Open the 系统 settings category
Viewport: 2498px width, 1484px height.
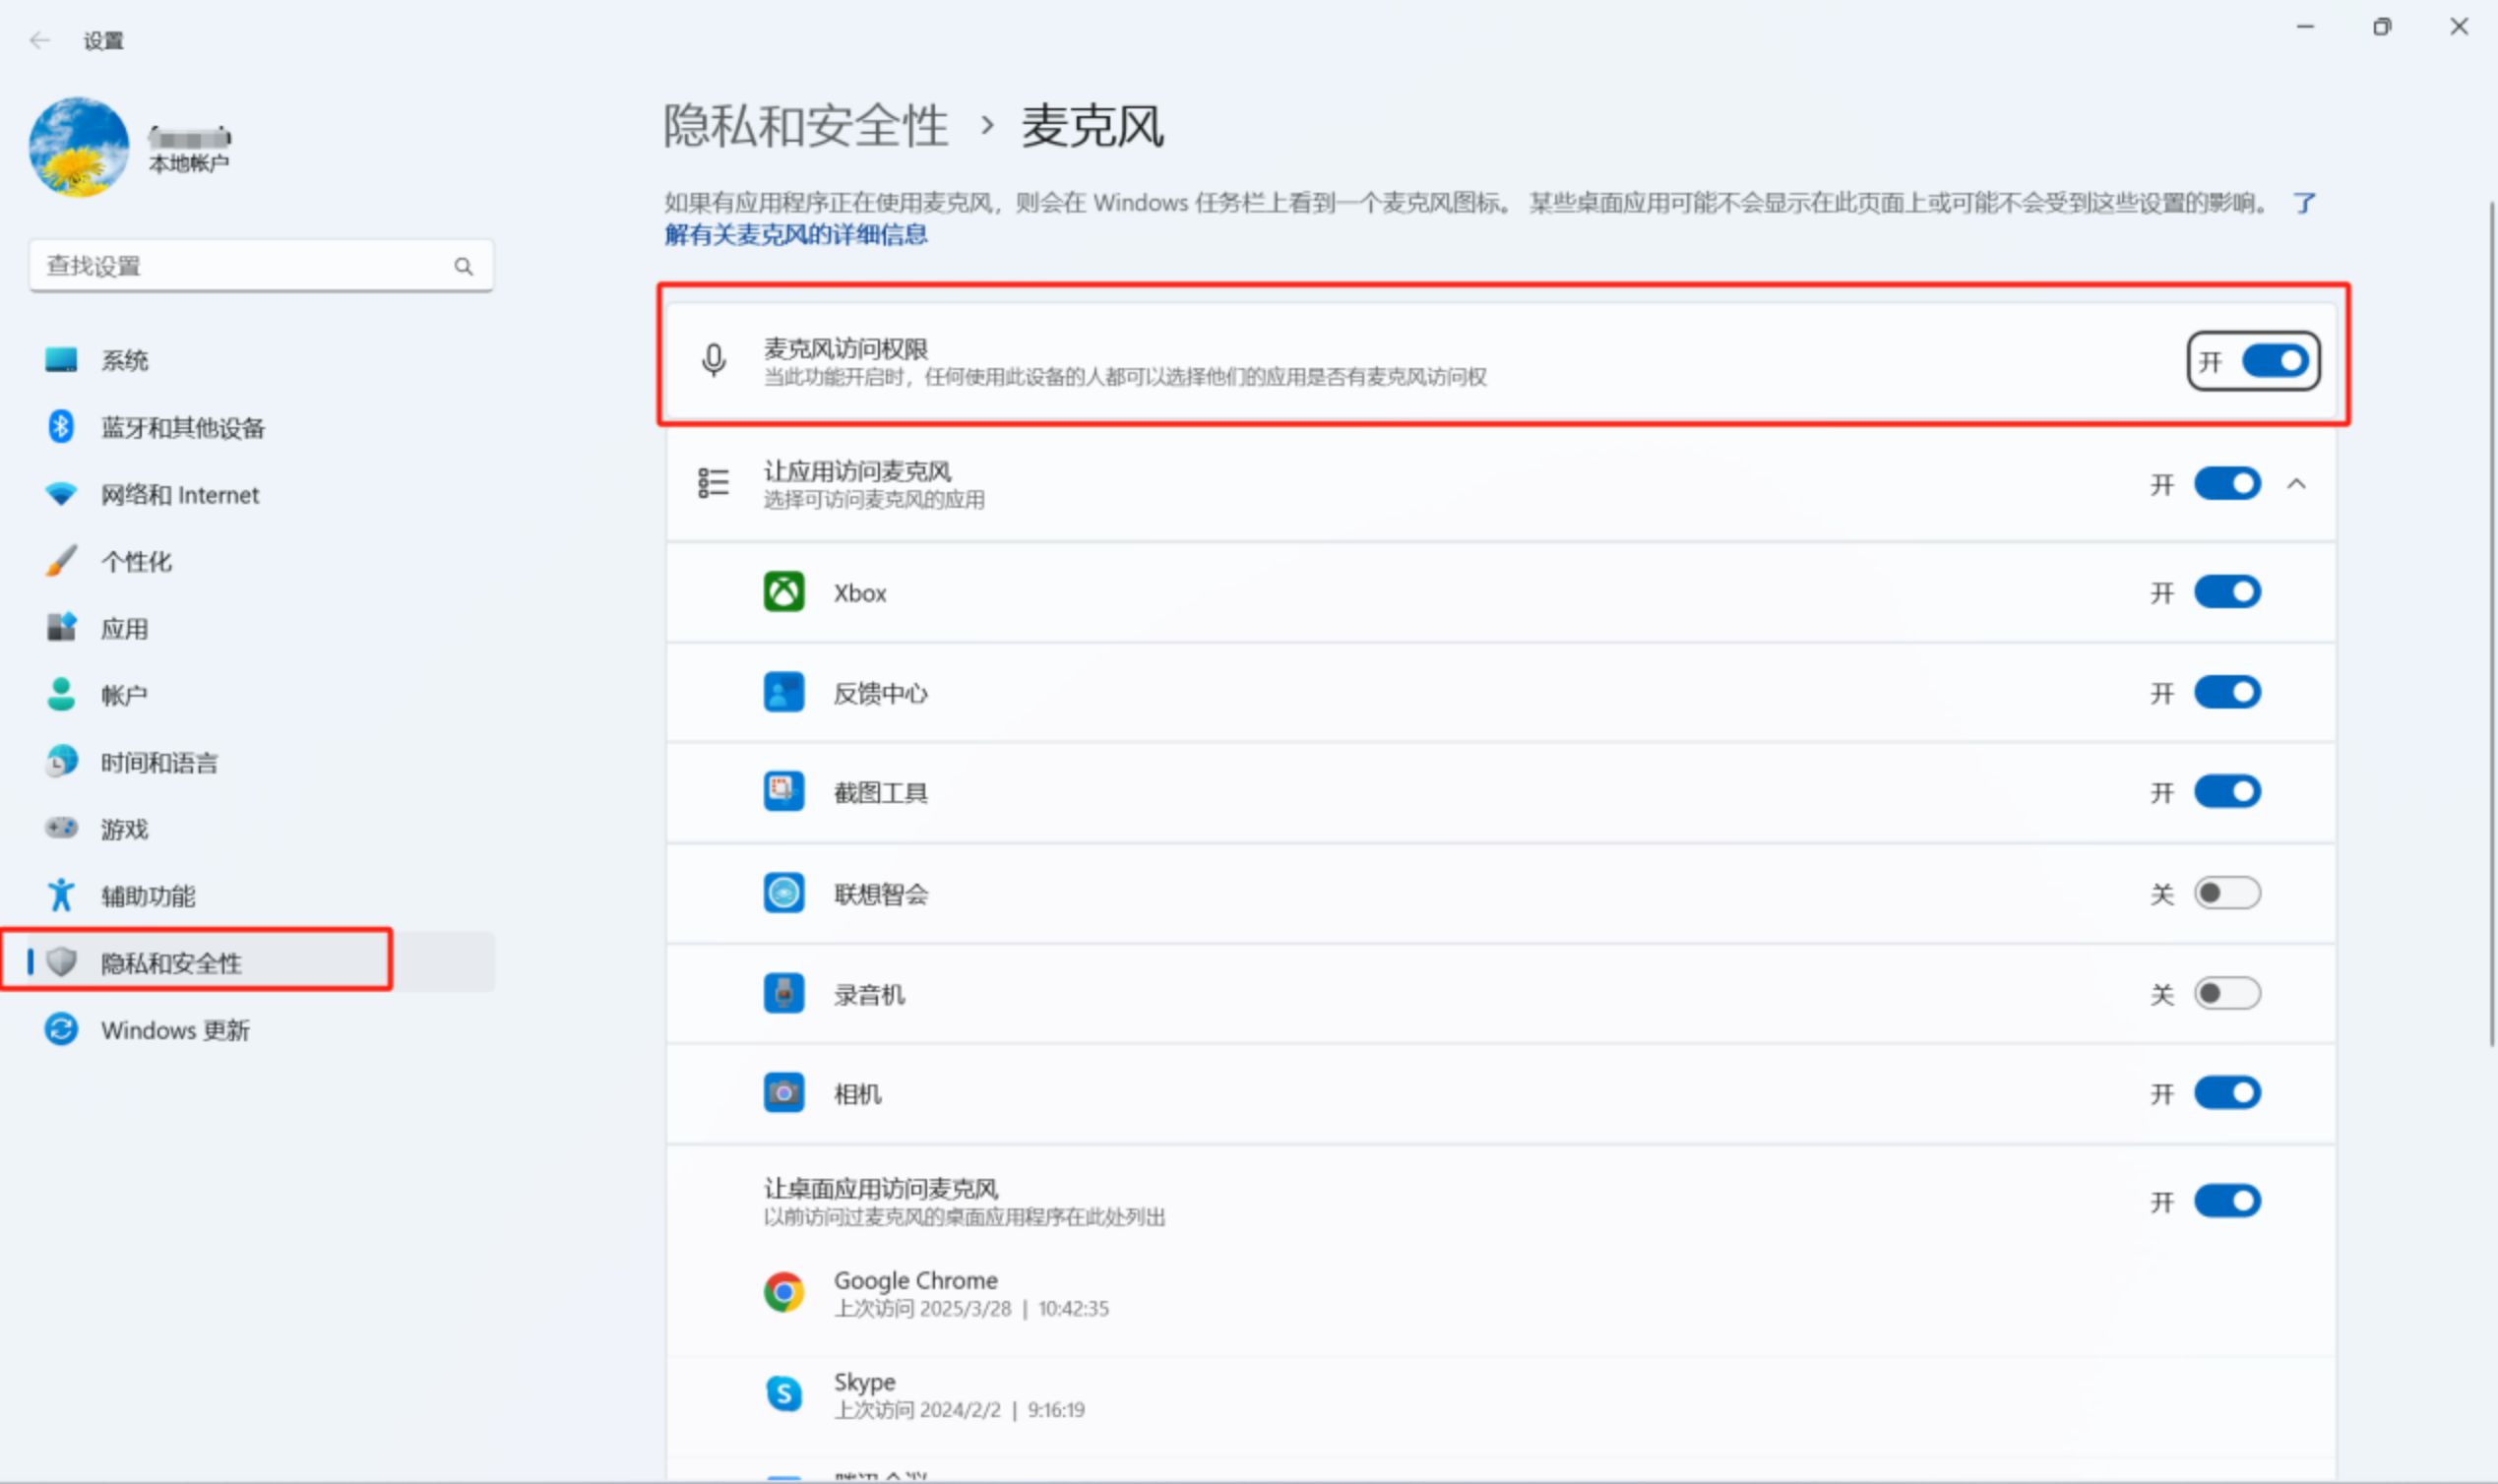(124, 360)
